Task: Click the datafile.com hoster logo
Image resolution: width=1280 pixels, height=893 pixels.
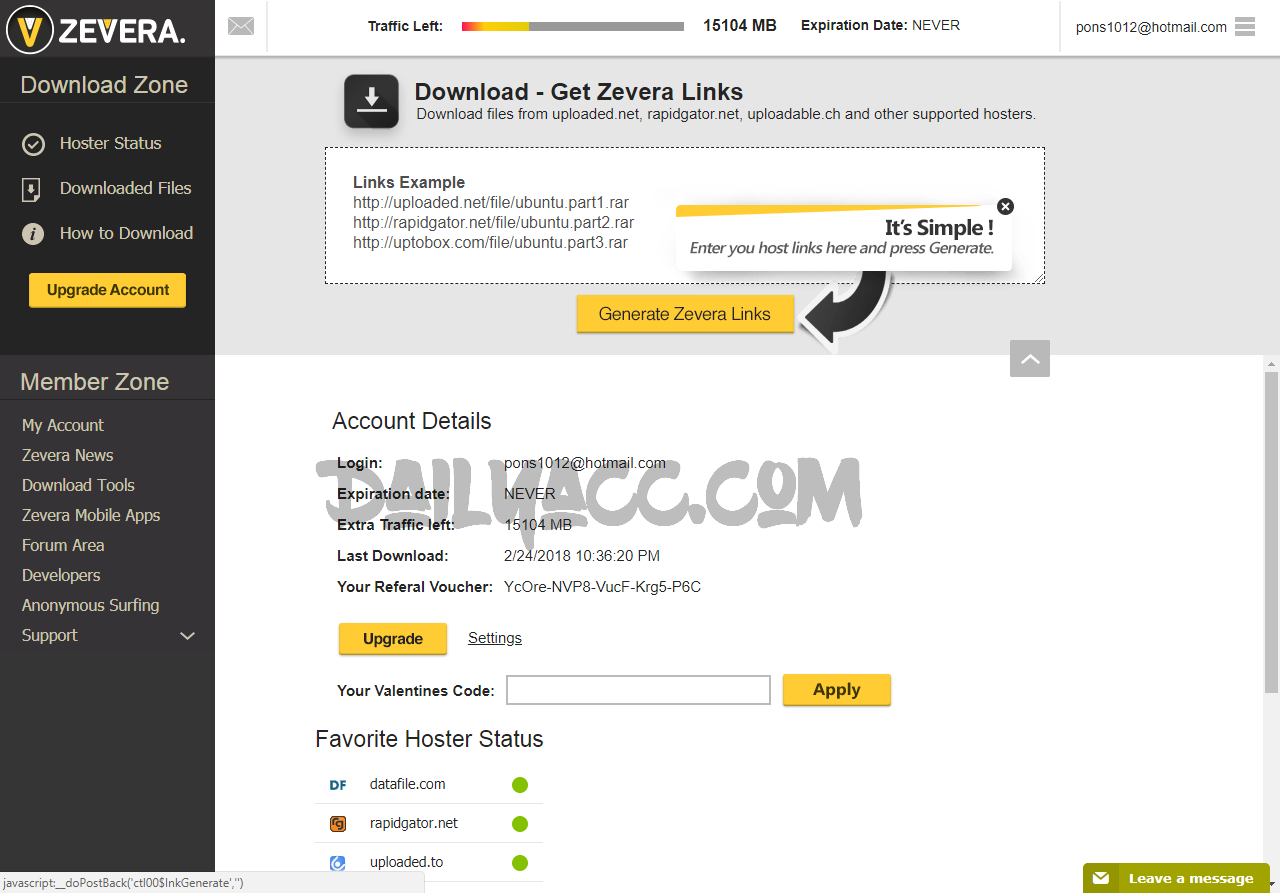Action: [x=338, y=785]
